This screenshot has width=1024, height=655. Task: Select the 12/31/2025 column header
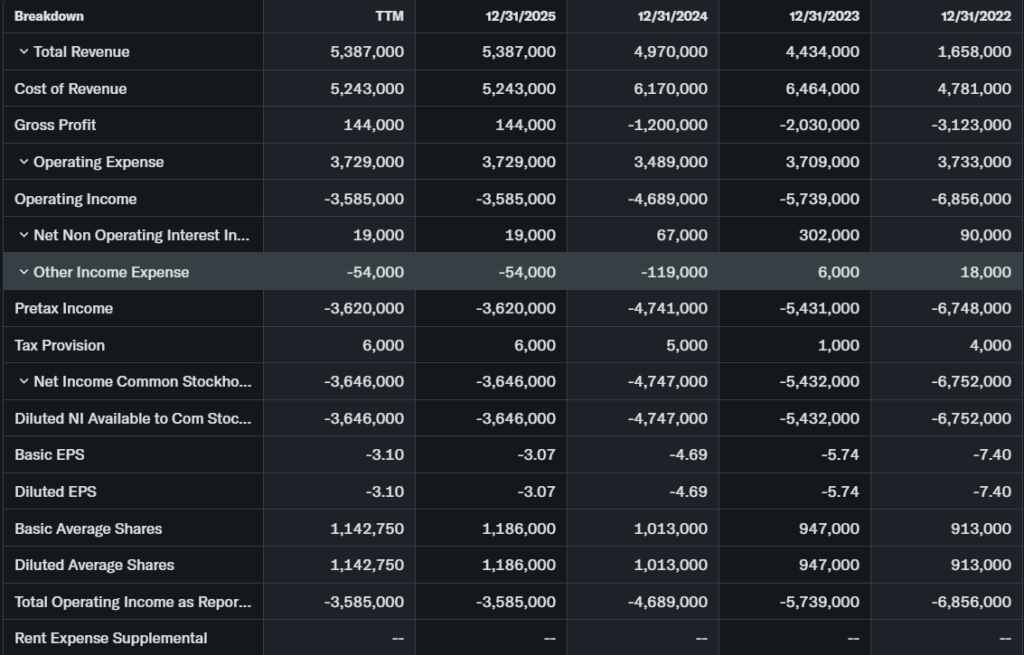point(522,16)
